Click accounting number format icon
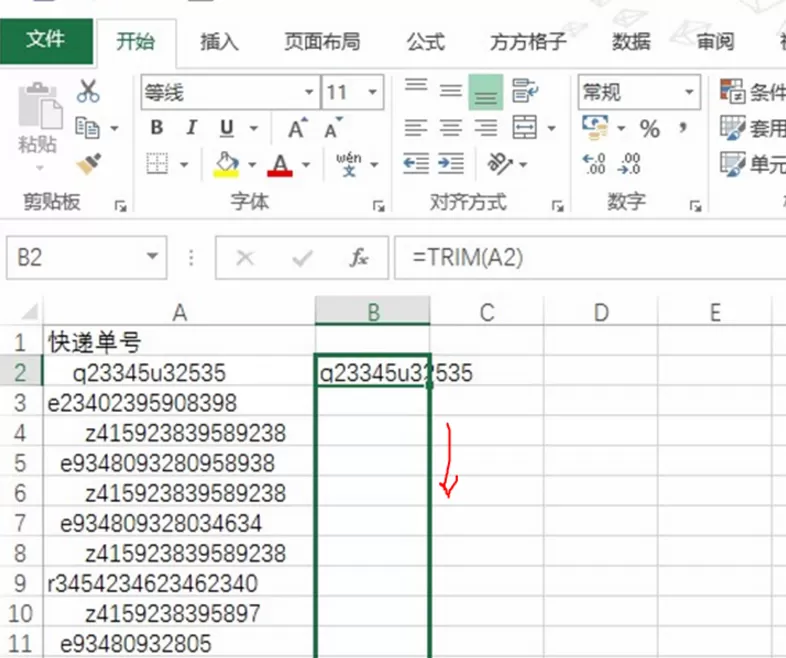786x658 pixels. pos(596,128)
